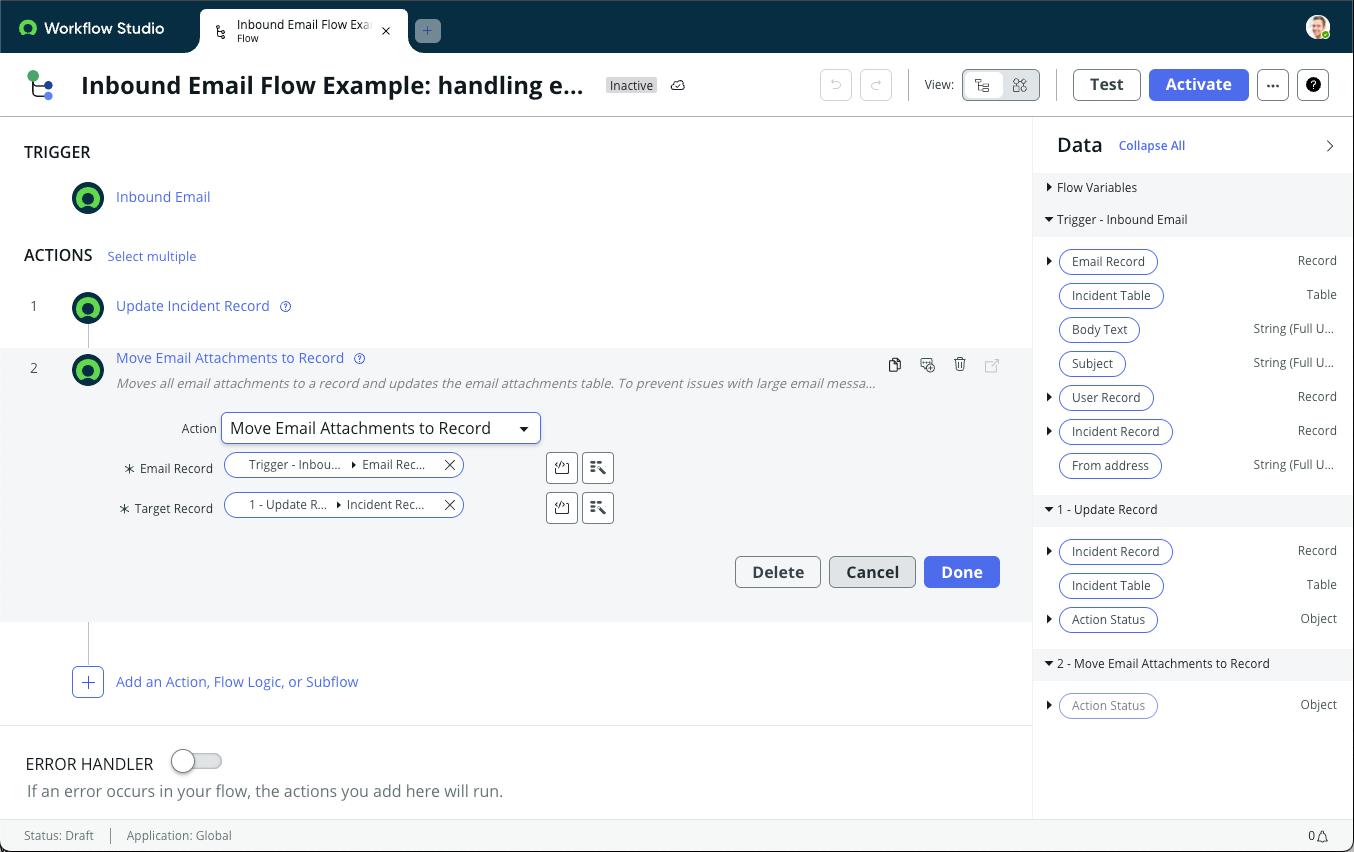Image resolution: width=1354 pixels, height=852 pixels.
Task: Click 'Status: Draft' in status bar
Action: (59, 836)
